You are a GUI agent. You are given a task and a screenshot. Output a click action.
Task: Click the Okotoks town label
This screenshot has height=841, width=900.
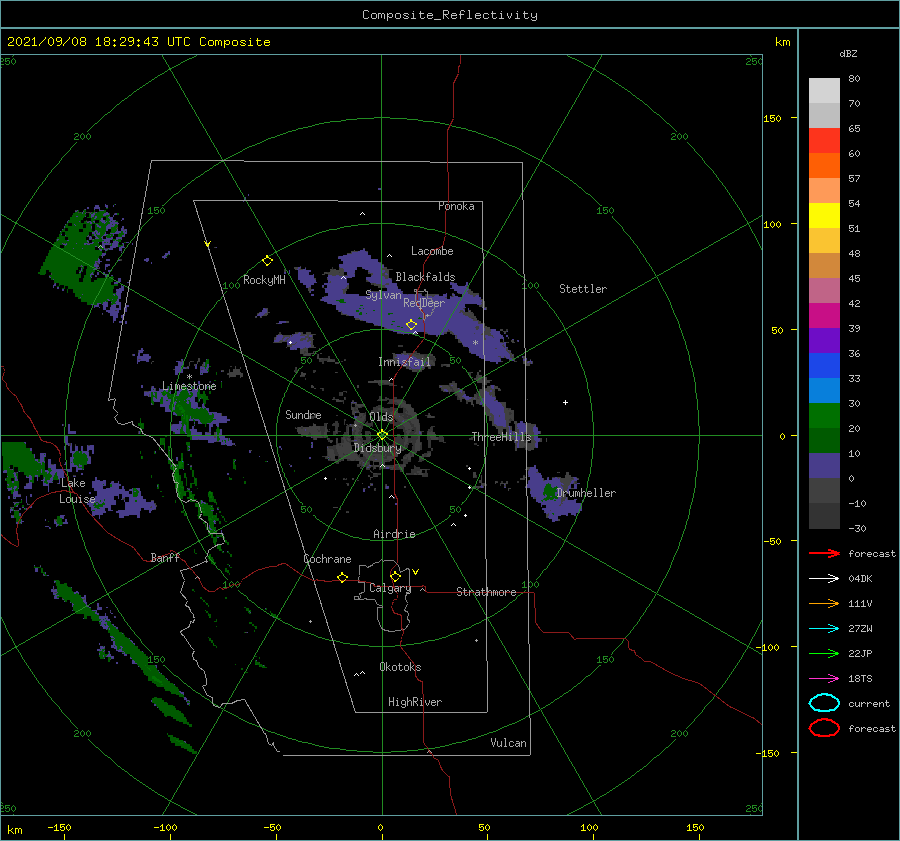click(x=400, y=667)
